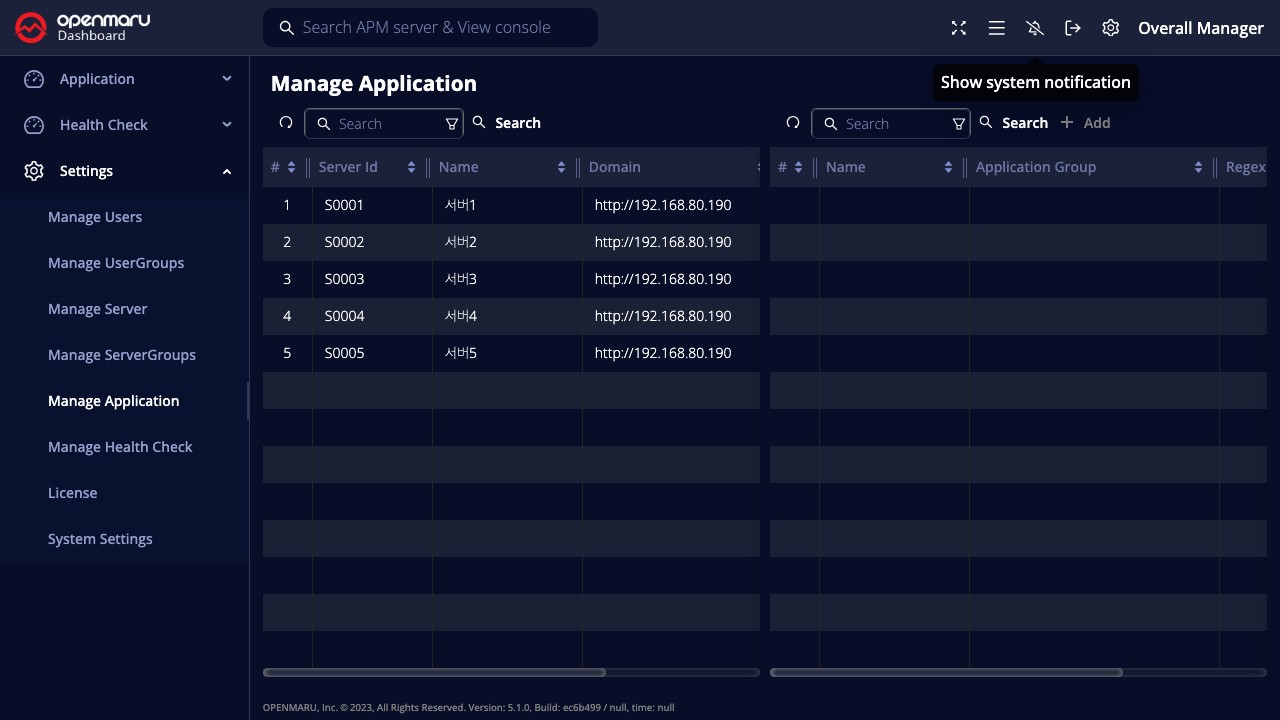Open Manage Users page

pos(95,217)
